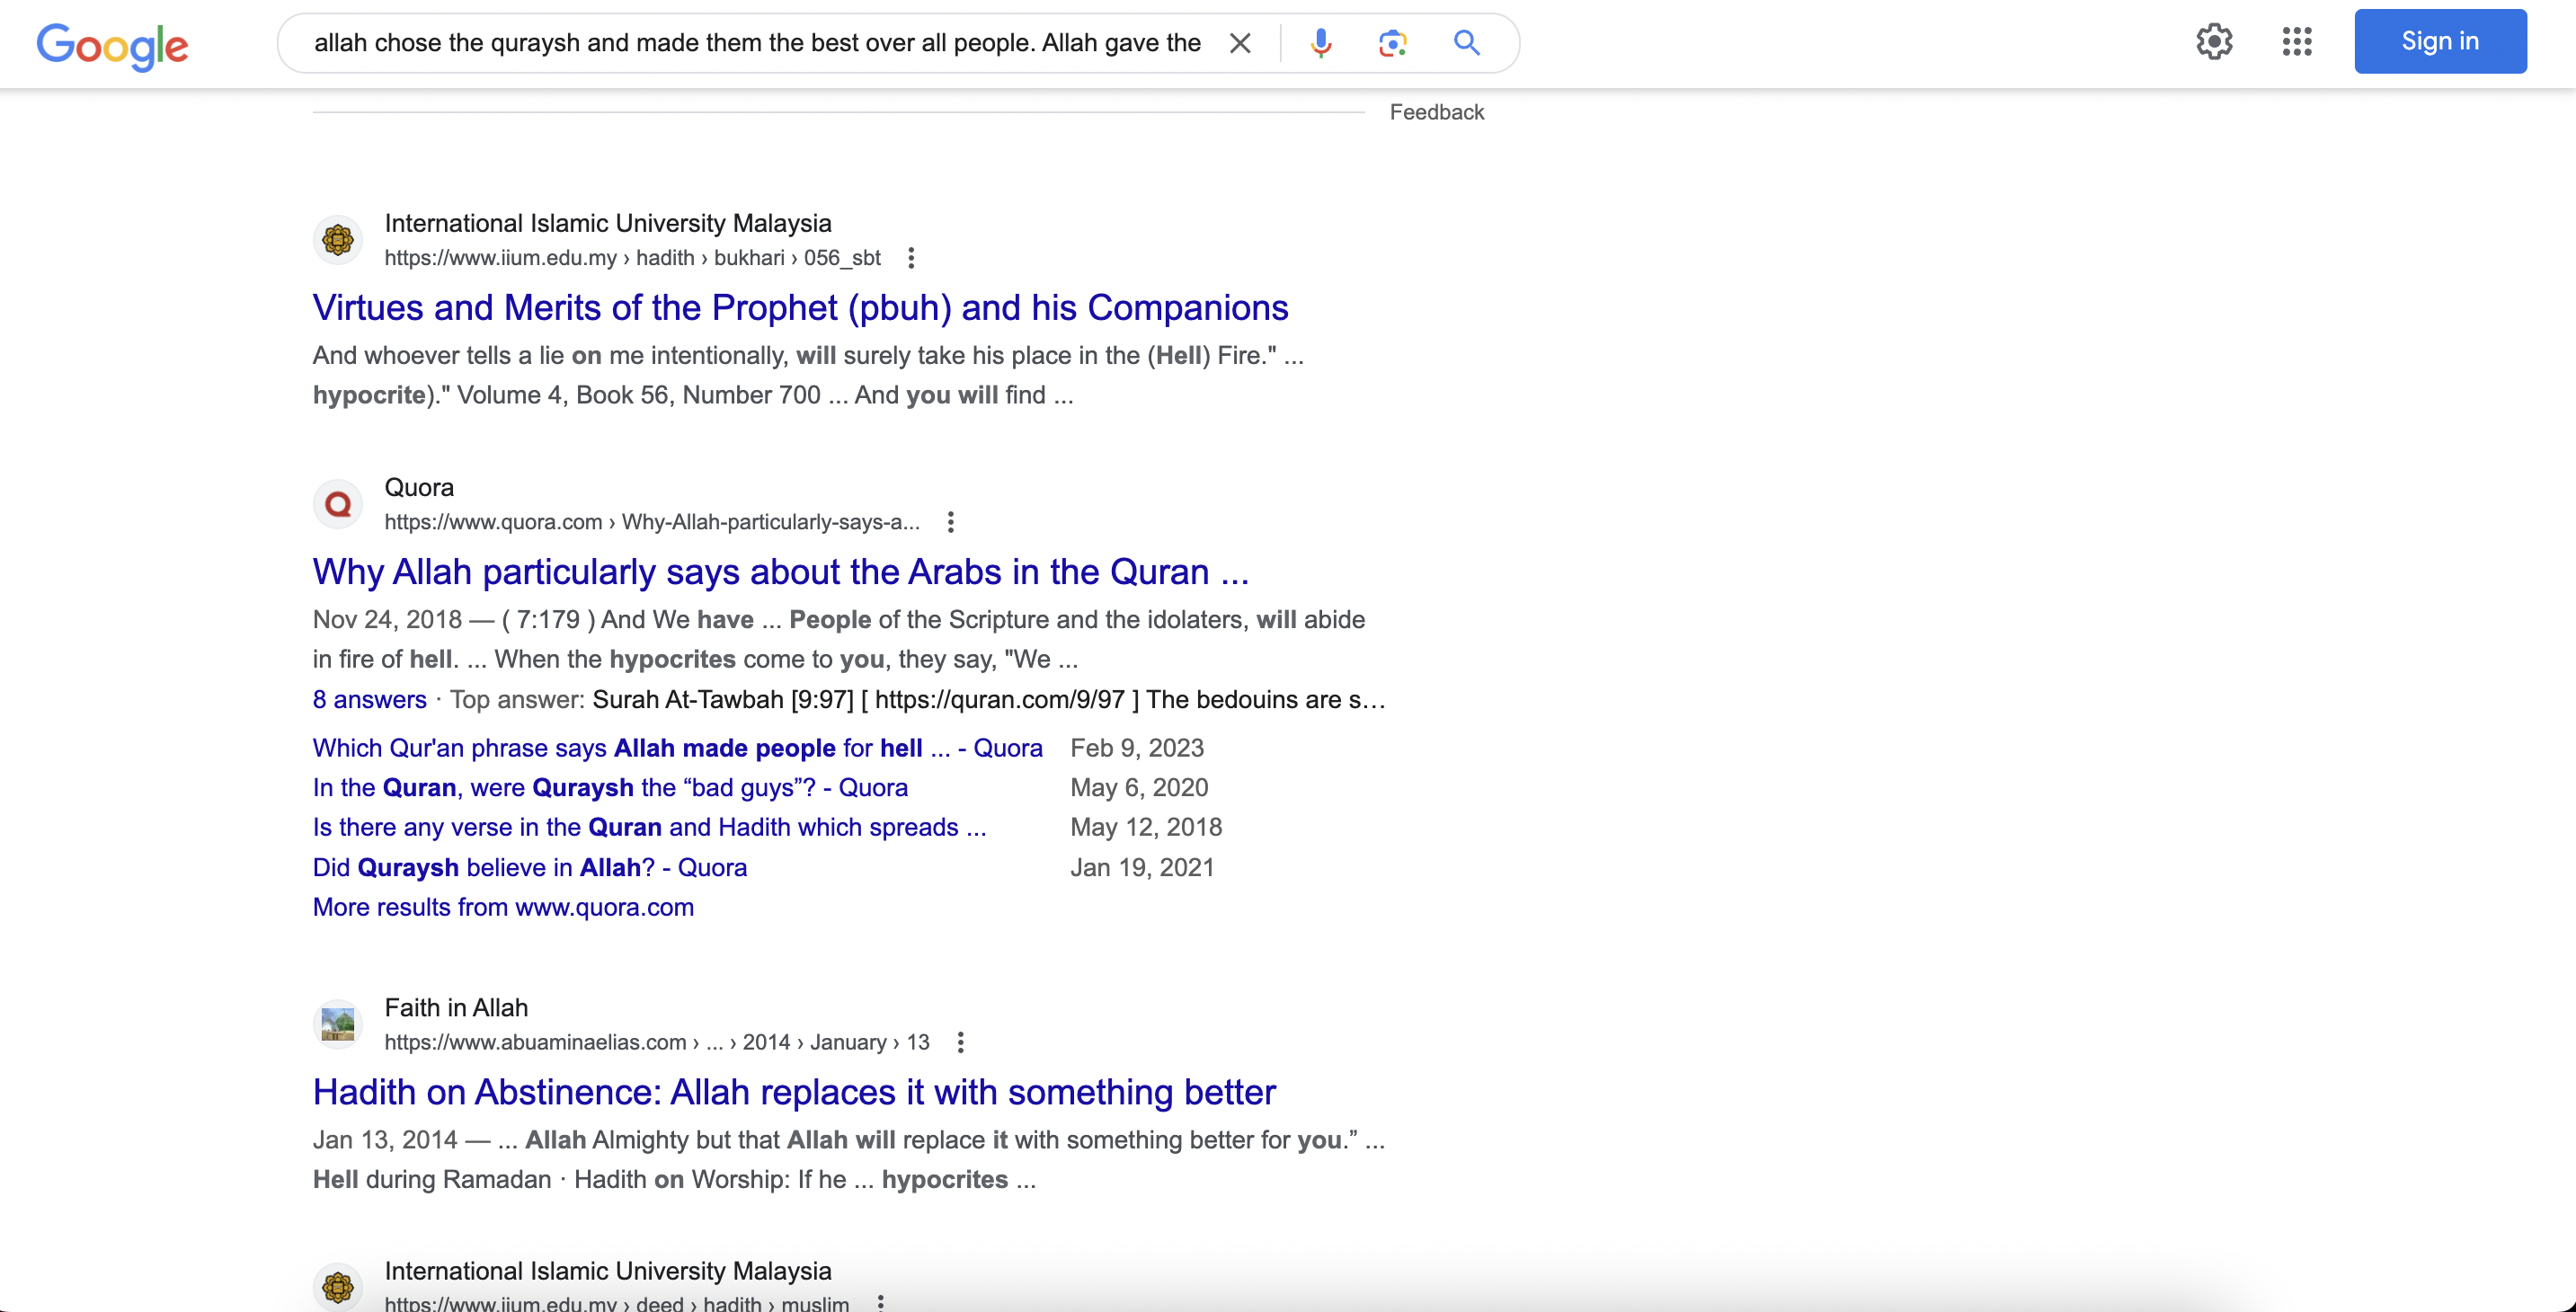Clear the search box text

point(1240,43)
